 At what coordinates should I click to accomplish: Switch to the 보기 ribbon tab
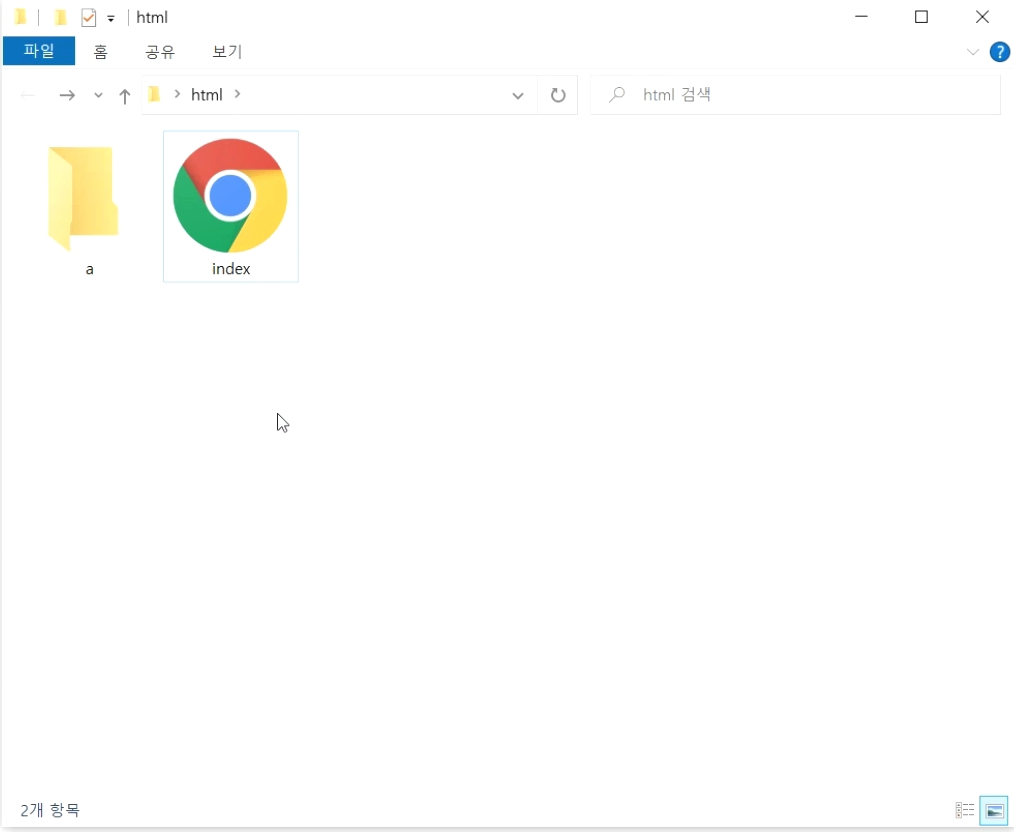click(x=227, y=52)
